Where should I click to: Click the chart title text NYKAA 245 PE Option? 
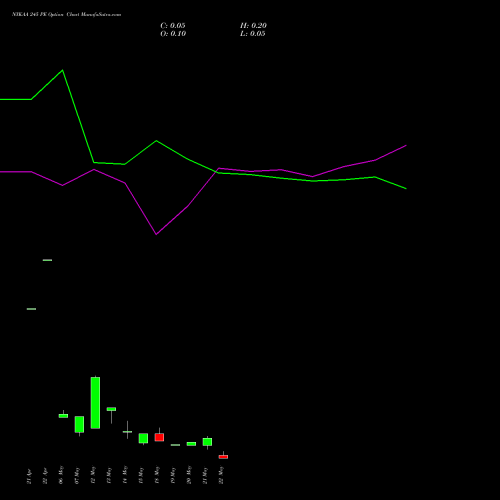pyautogui.click(x=38, y=15)
